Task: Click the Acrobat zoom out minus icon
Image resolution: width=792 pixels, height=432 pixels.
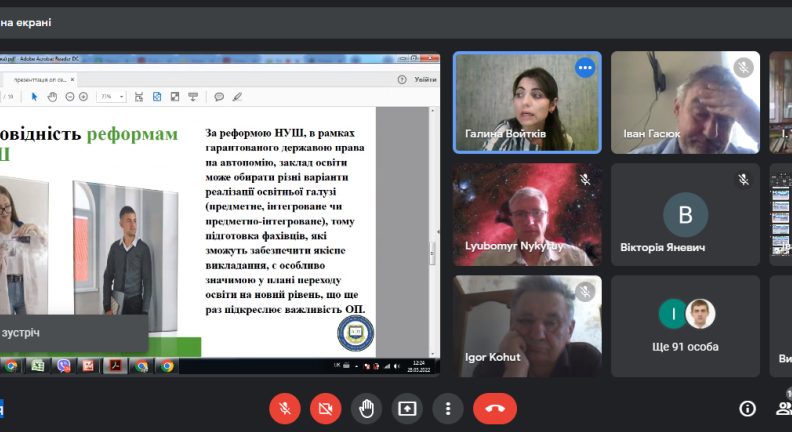Action: click(70, 97)
